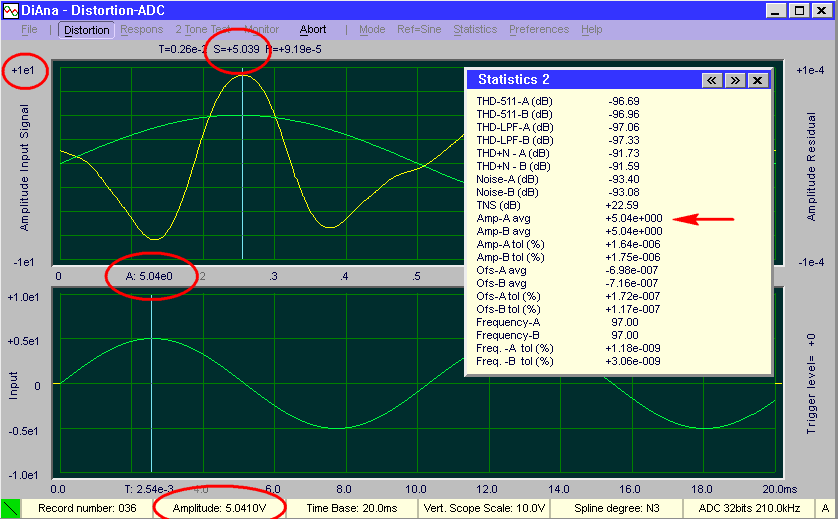The image size is (838, 519).
Task: Click the Time Base: 20.0ms status field
Action: pyautogui.click(x=352, y=508)
